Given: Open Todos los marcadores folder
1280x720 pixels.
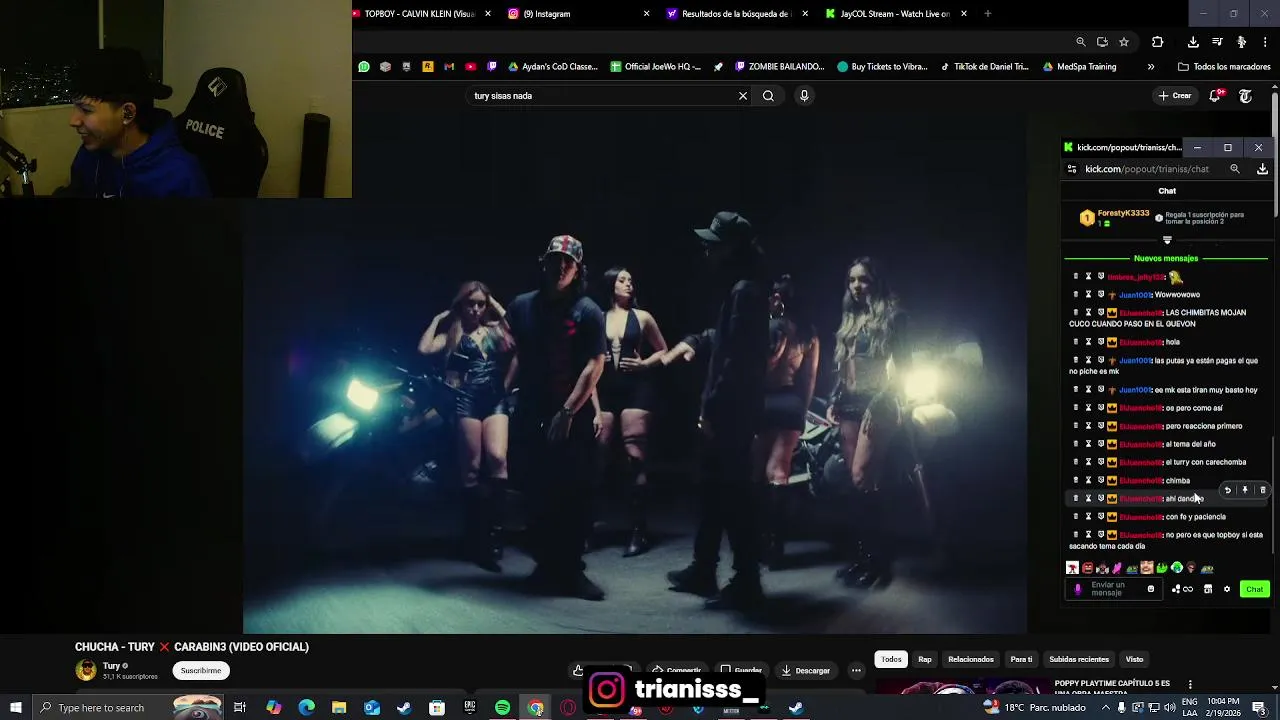Looking at the screenshot, I should click(x=1224, y=67).
